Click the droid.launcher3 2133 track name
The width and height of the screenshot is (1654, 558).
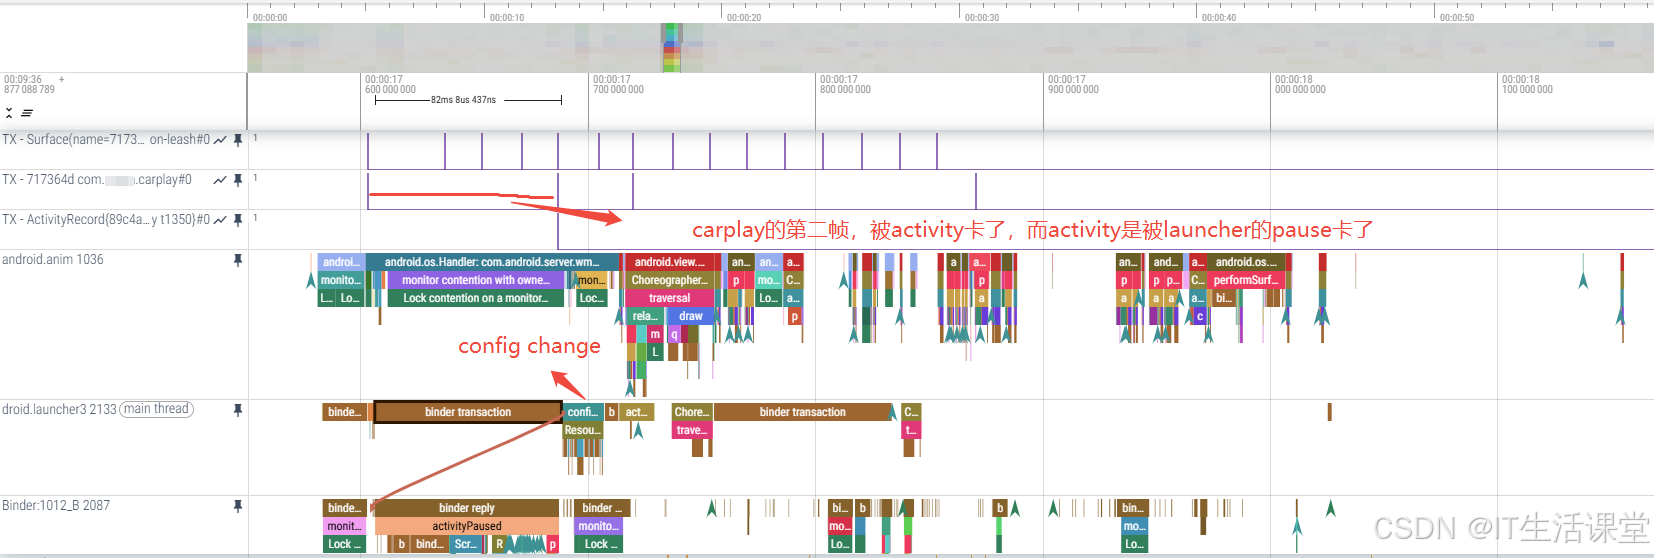(x=59, y=409)
